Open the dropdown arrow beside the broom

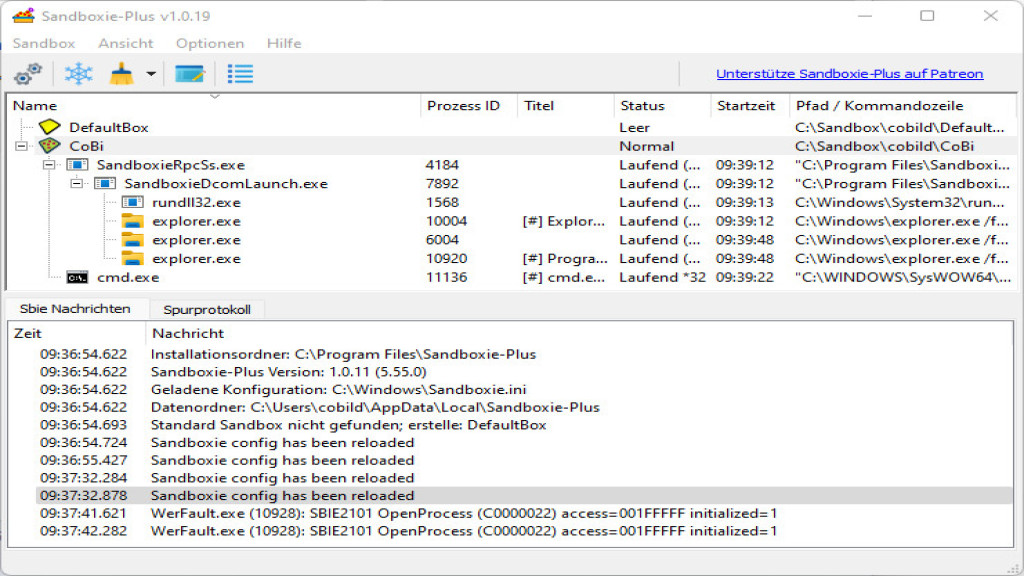(151, 74)
